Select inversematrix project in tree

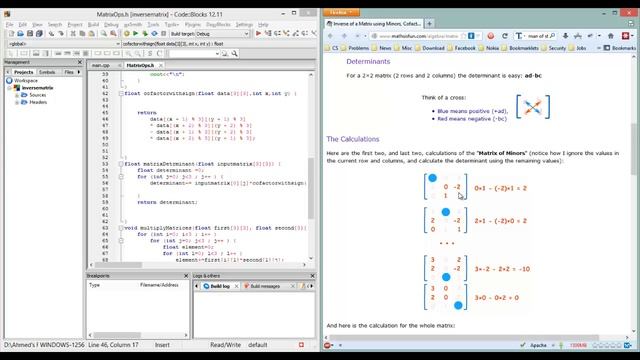click(37, 88)
